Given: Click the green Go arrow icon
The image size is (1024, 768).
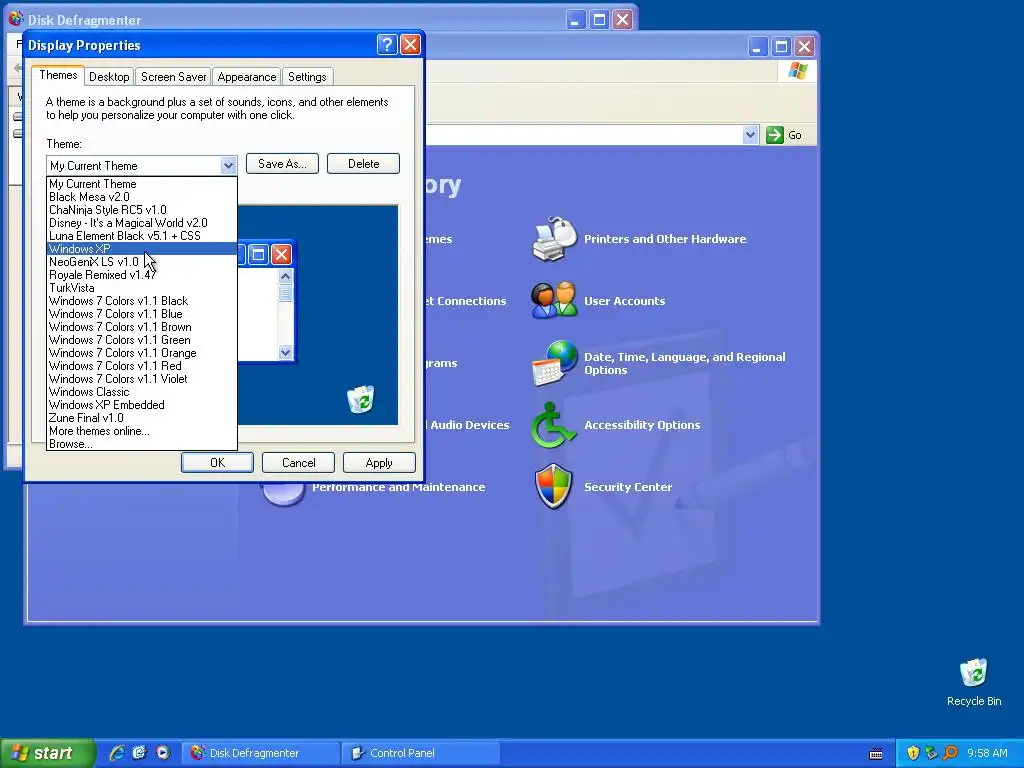Looking at the screenshot, I should [x=775, y=135].
